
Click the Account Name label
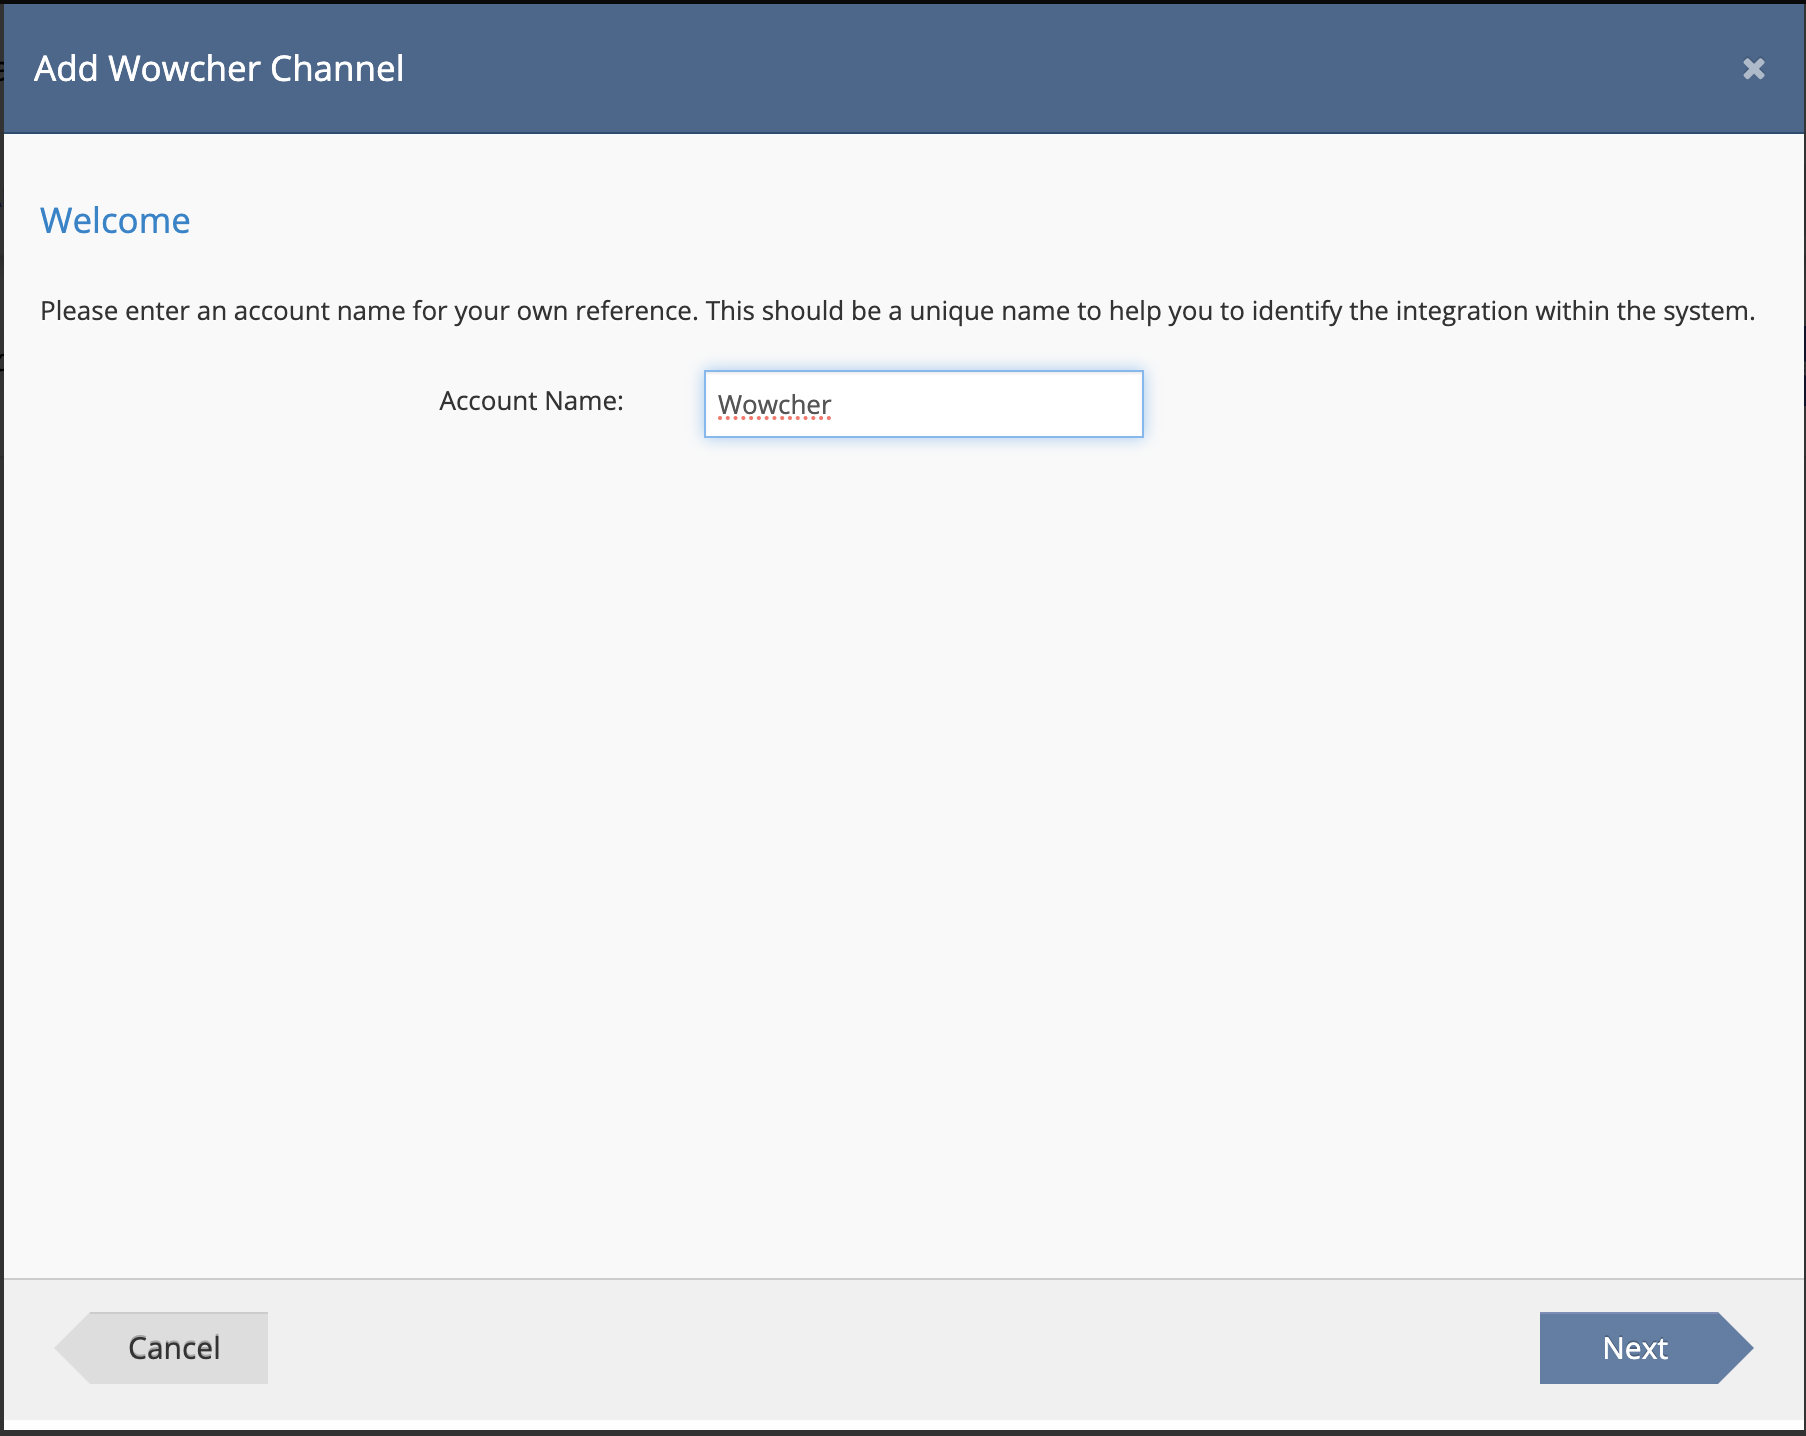coord(531,401)
